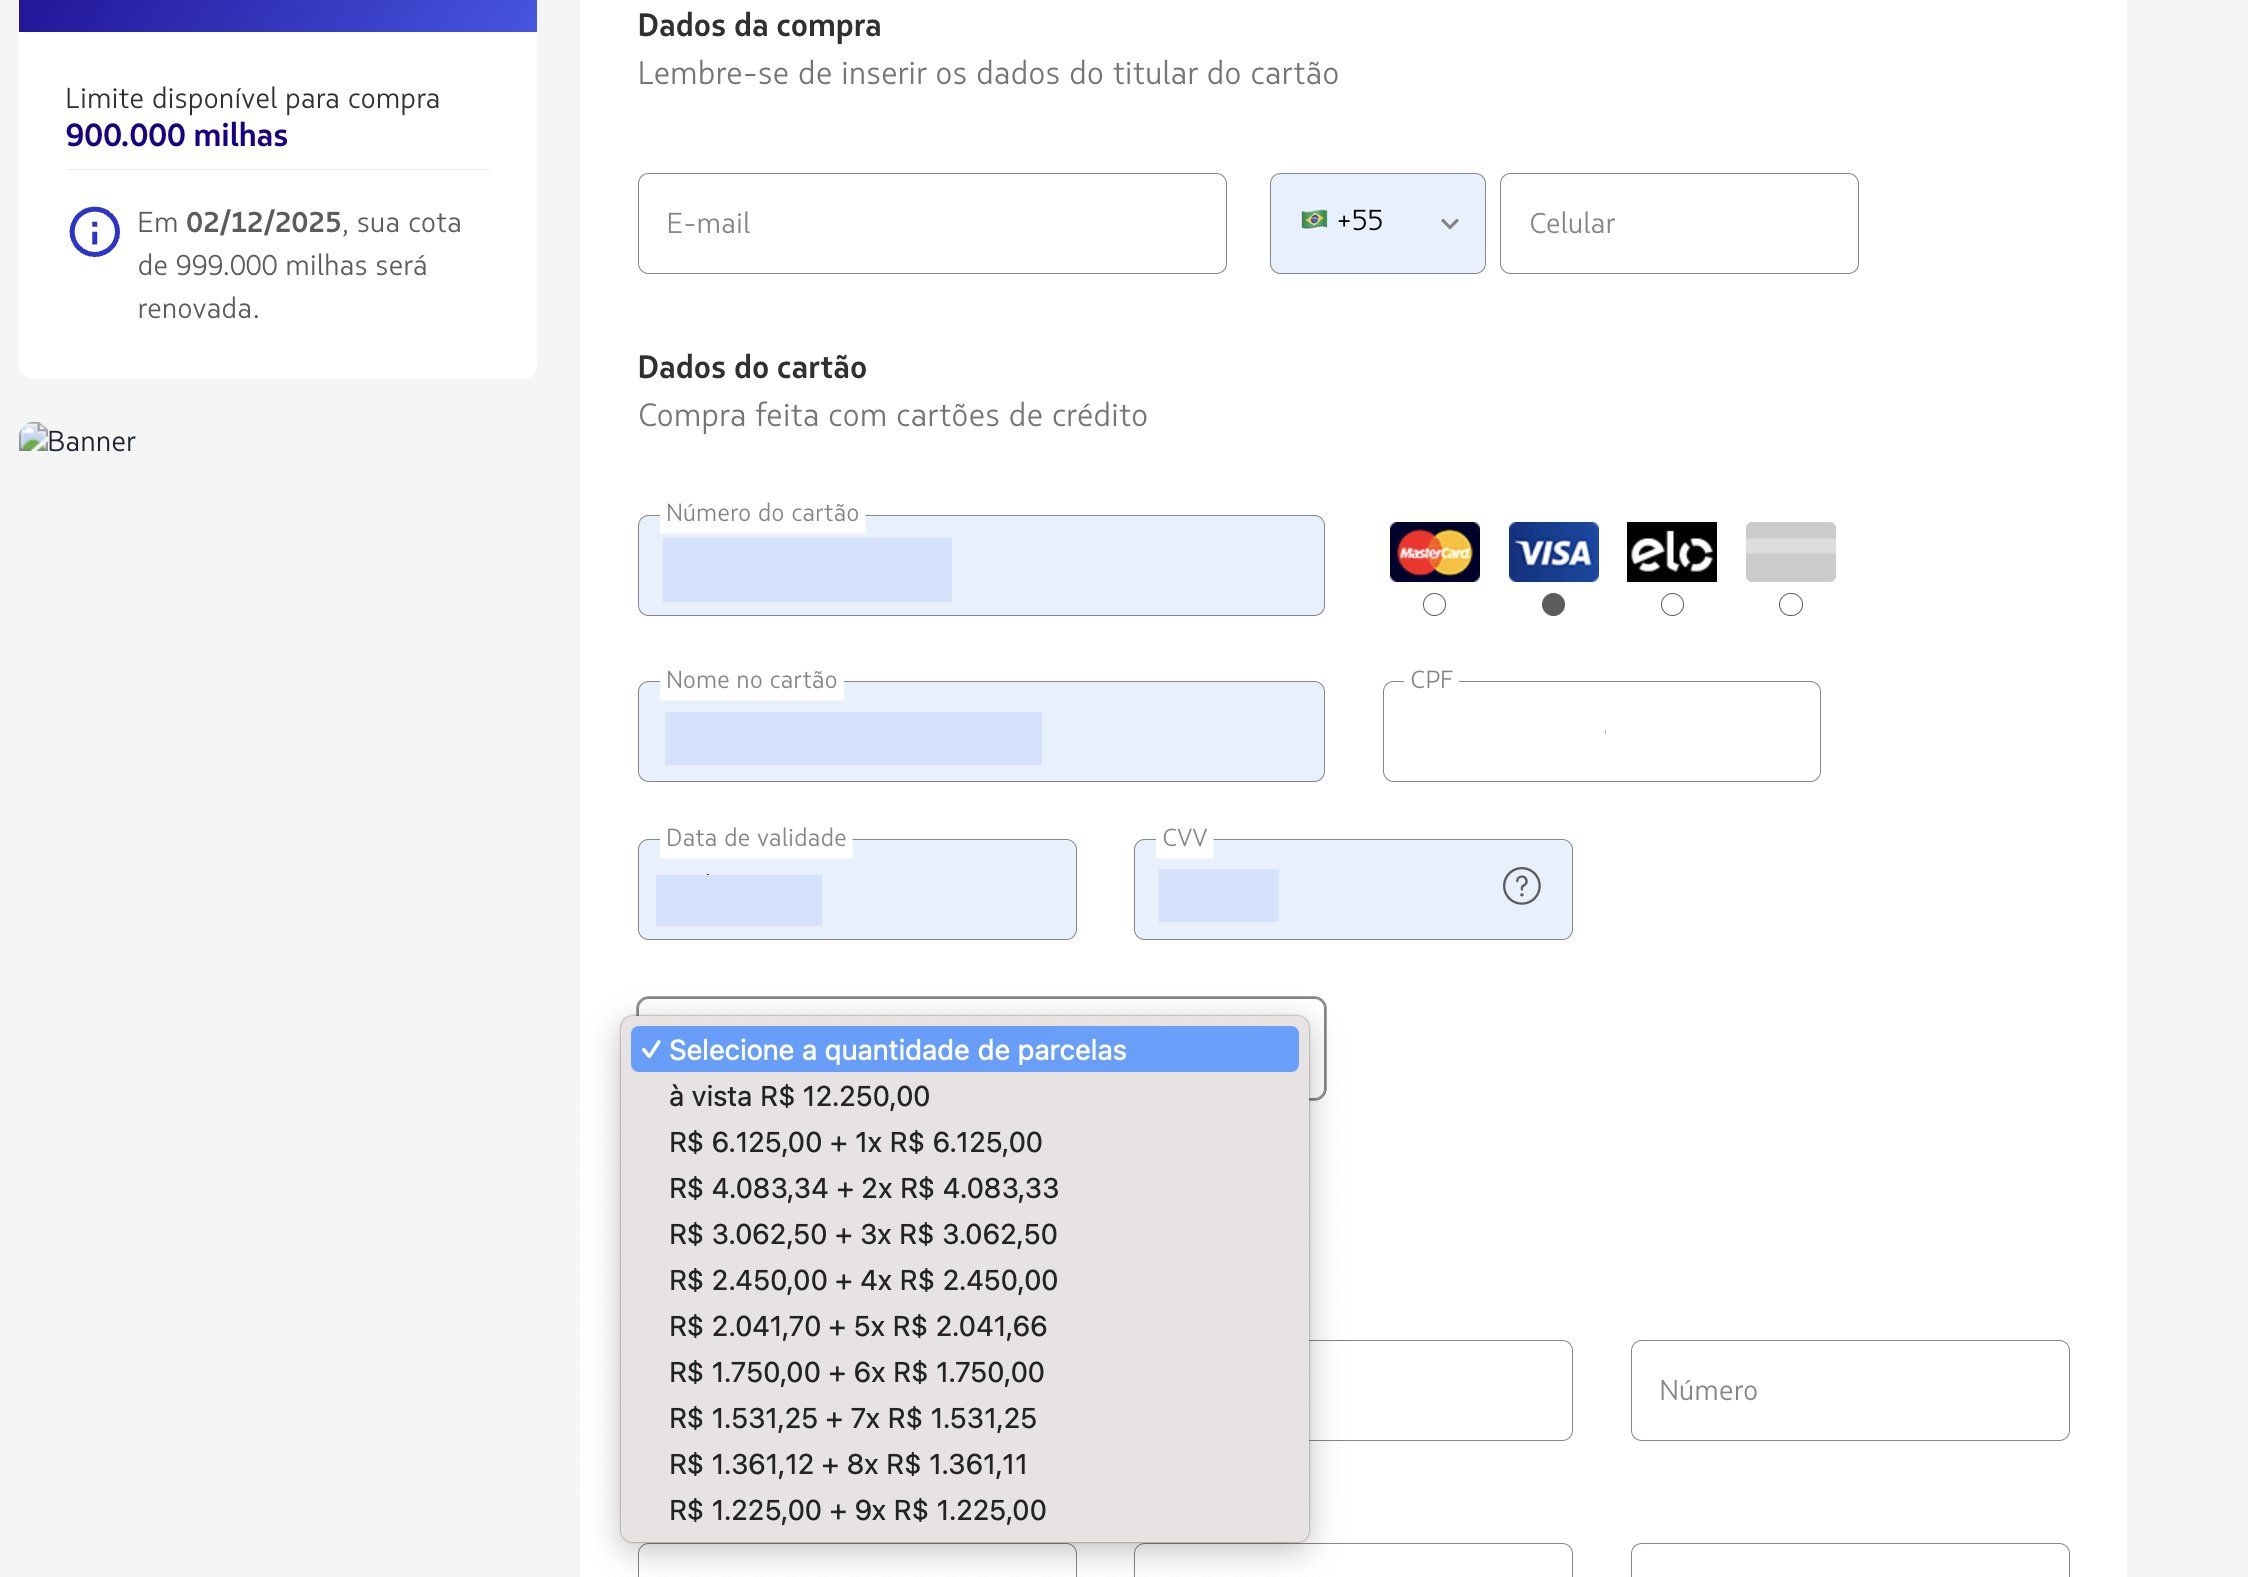
Task: Click the broken Banner image
Action: click(77, 441)
